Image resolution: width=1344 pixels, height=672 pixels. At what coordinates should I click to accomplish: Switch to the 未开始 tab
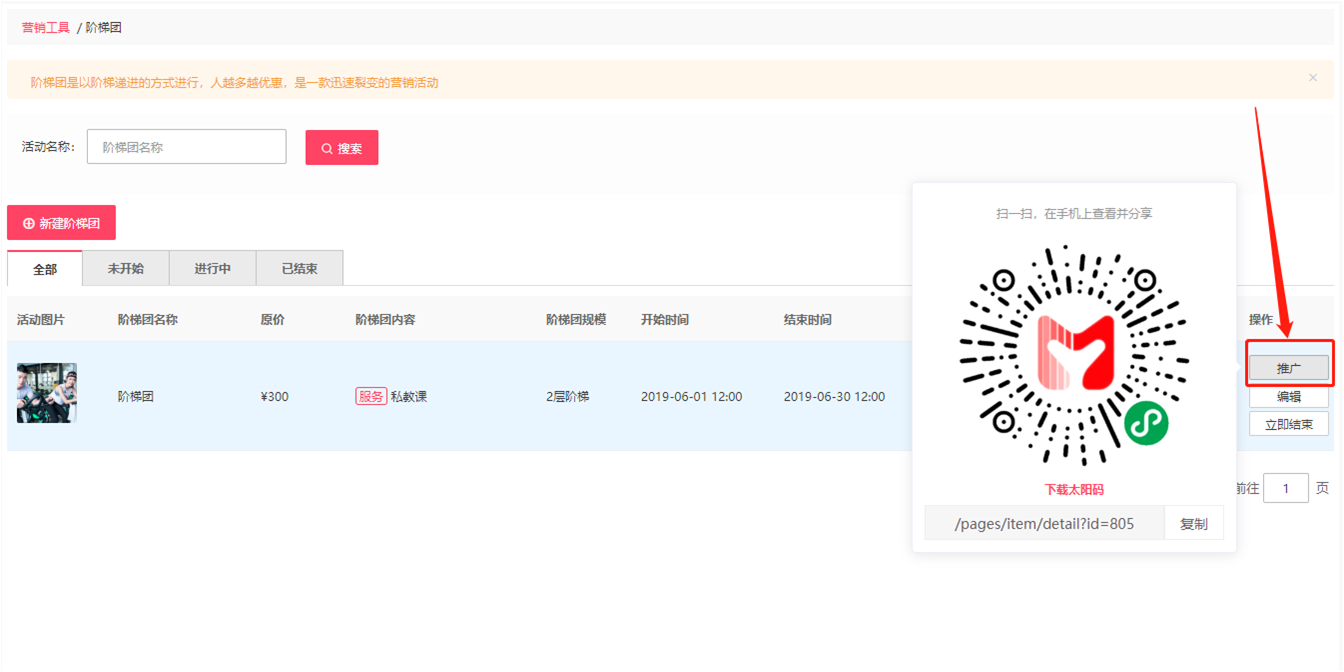click(126, 269)
